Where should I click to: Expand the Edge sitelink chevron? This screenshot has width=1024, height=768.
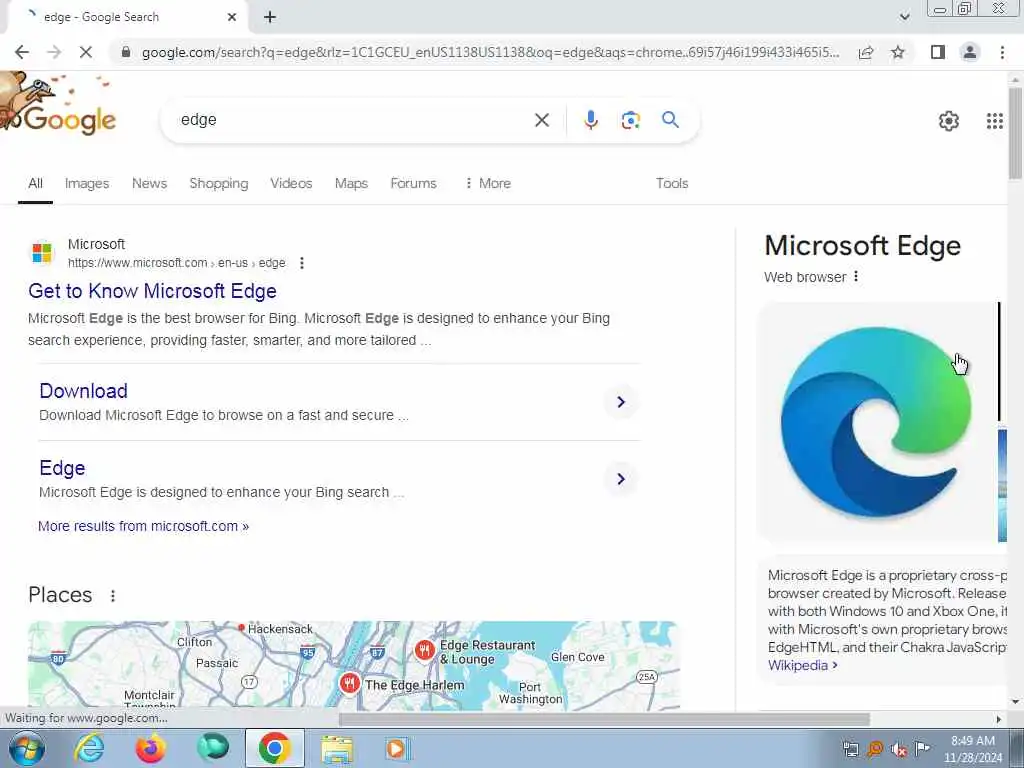click(621, 479)
